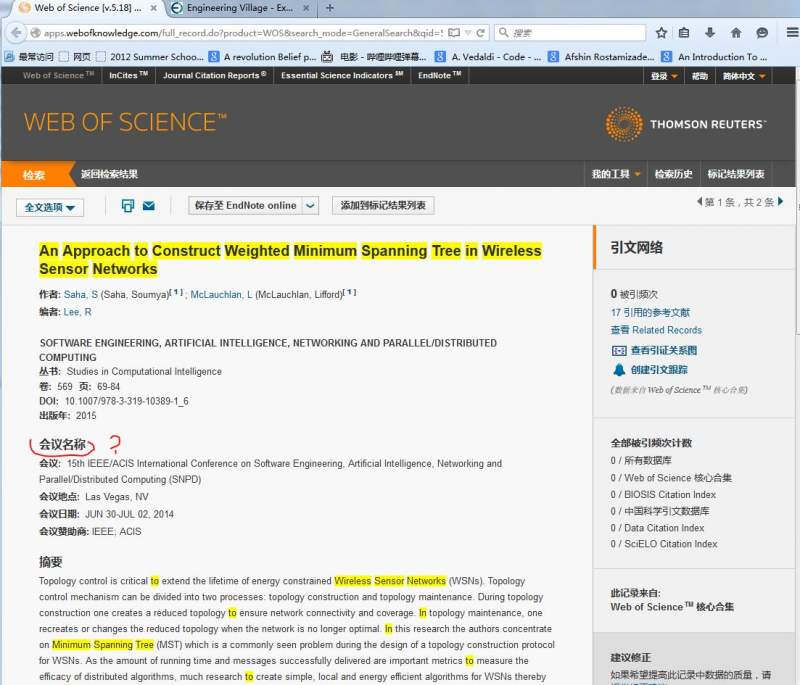Screen dimensions: 800x685
Task: Click the email record envelope icon
Action: click(x=148, y=206)
